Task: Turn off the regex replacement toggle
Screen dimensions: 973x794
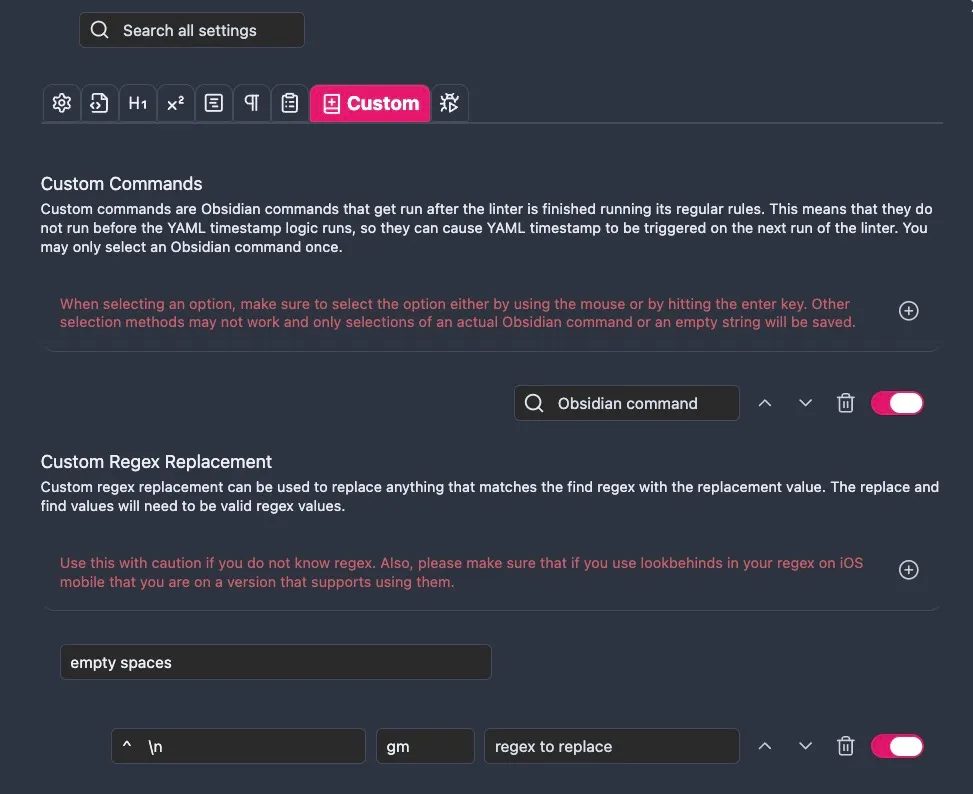Action: pyautogui.click(x=897, y=746)
